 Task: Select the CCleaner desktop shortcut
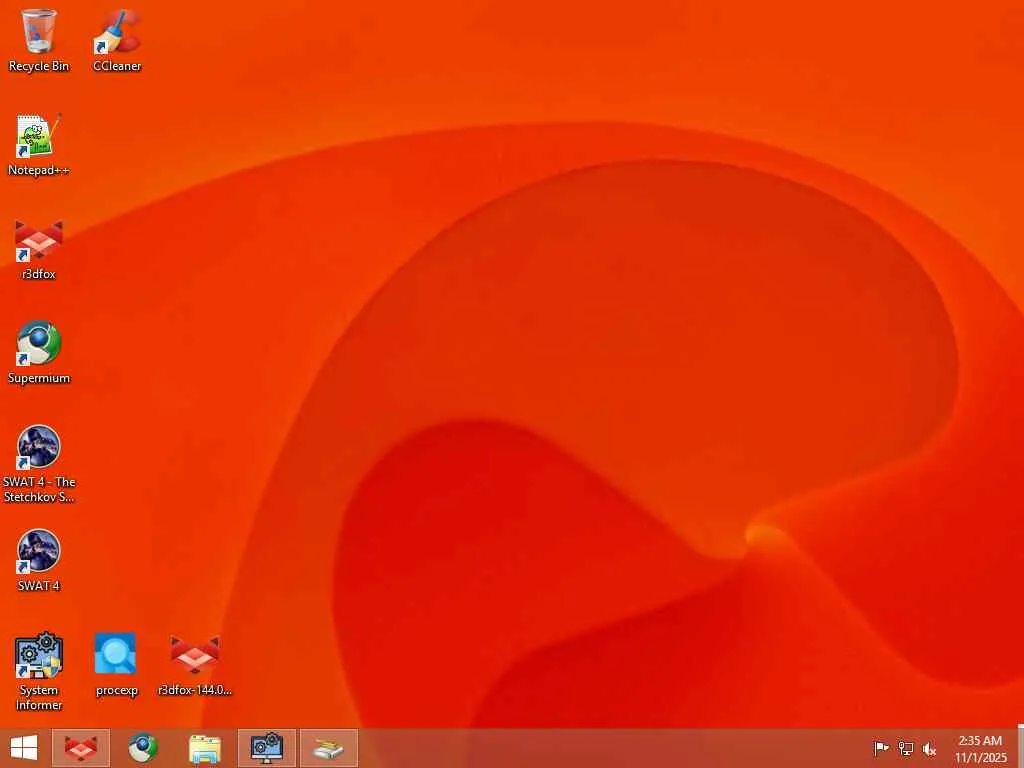point(117,40)
